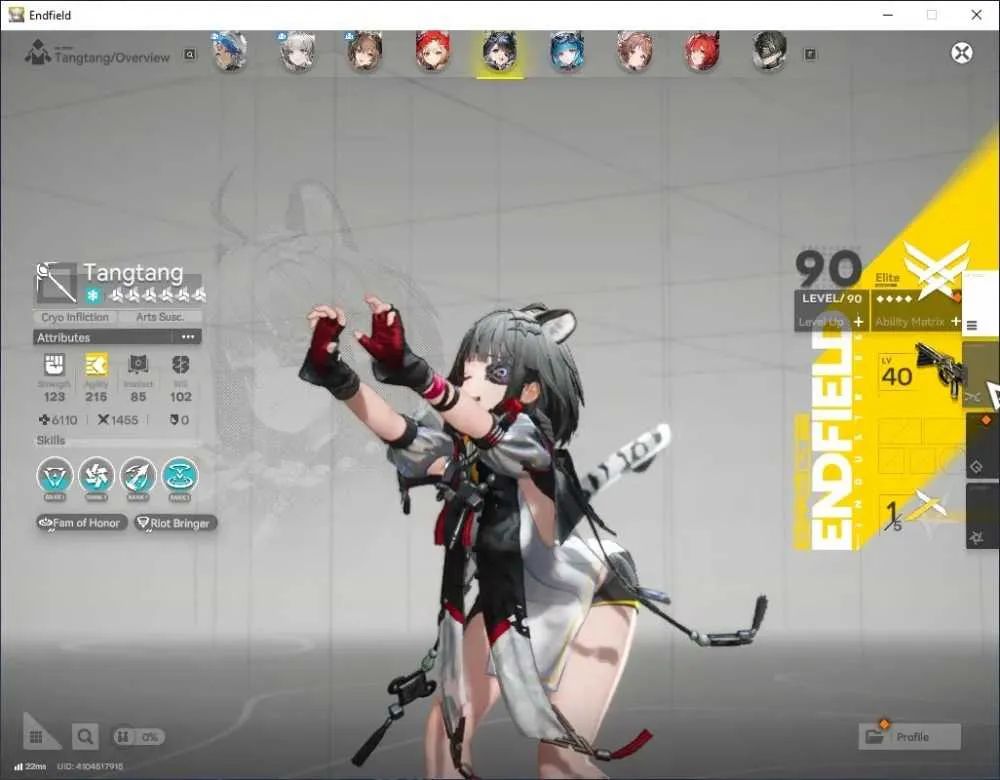
Task: Click the 22ms network latency indicator
Action: (30, 766)
